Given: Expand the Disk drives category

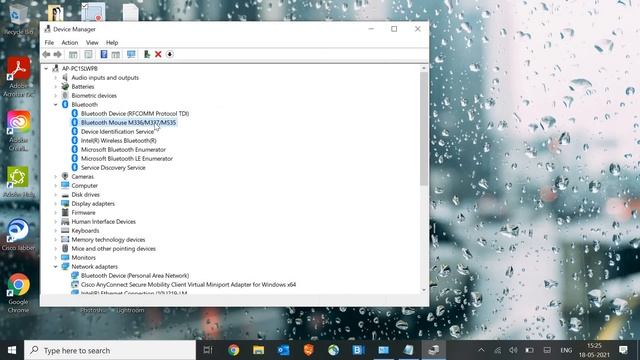Looking at the screenshot, I should pos(56,195).
